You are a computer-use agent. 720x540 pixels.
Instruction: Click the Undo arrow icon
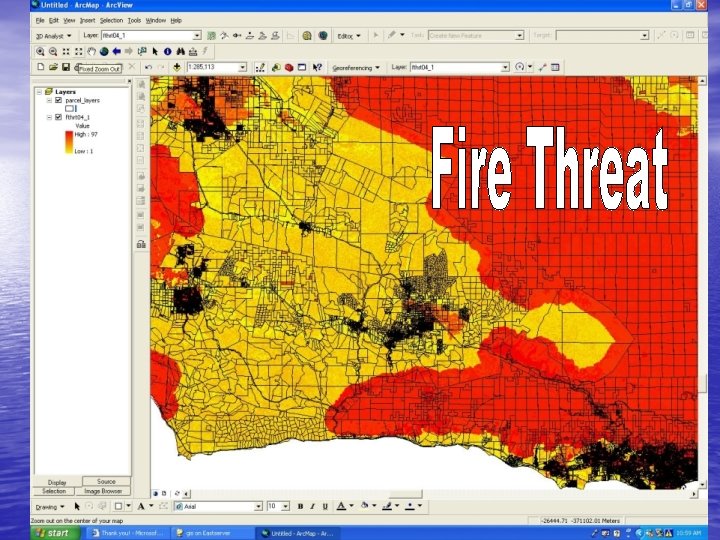tap(148, 67)
